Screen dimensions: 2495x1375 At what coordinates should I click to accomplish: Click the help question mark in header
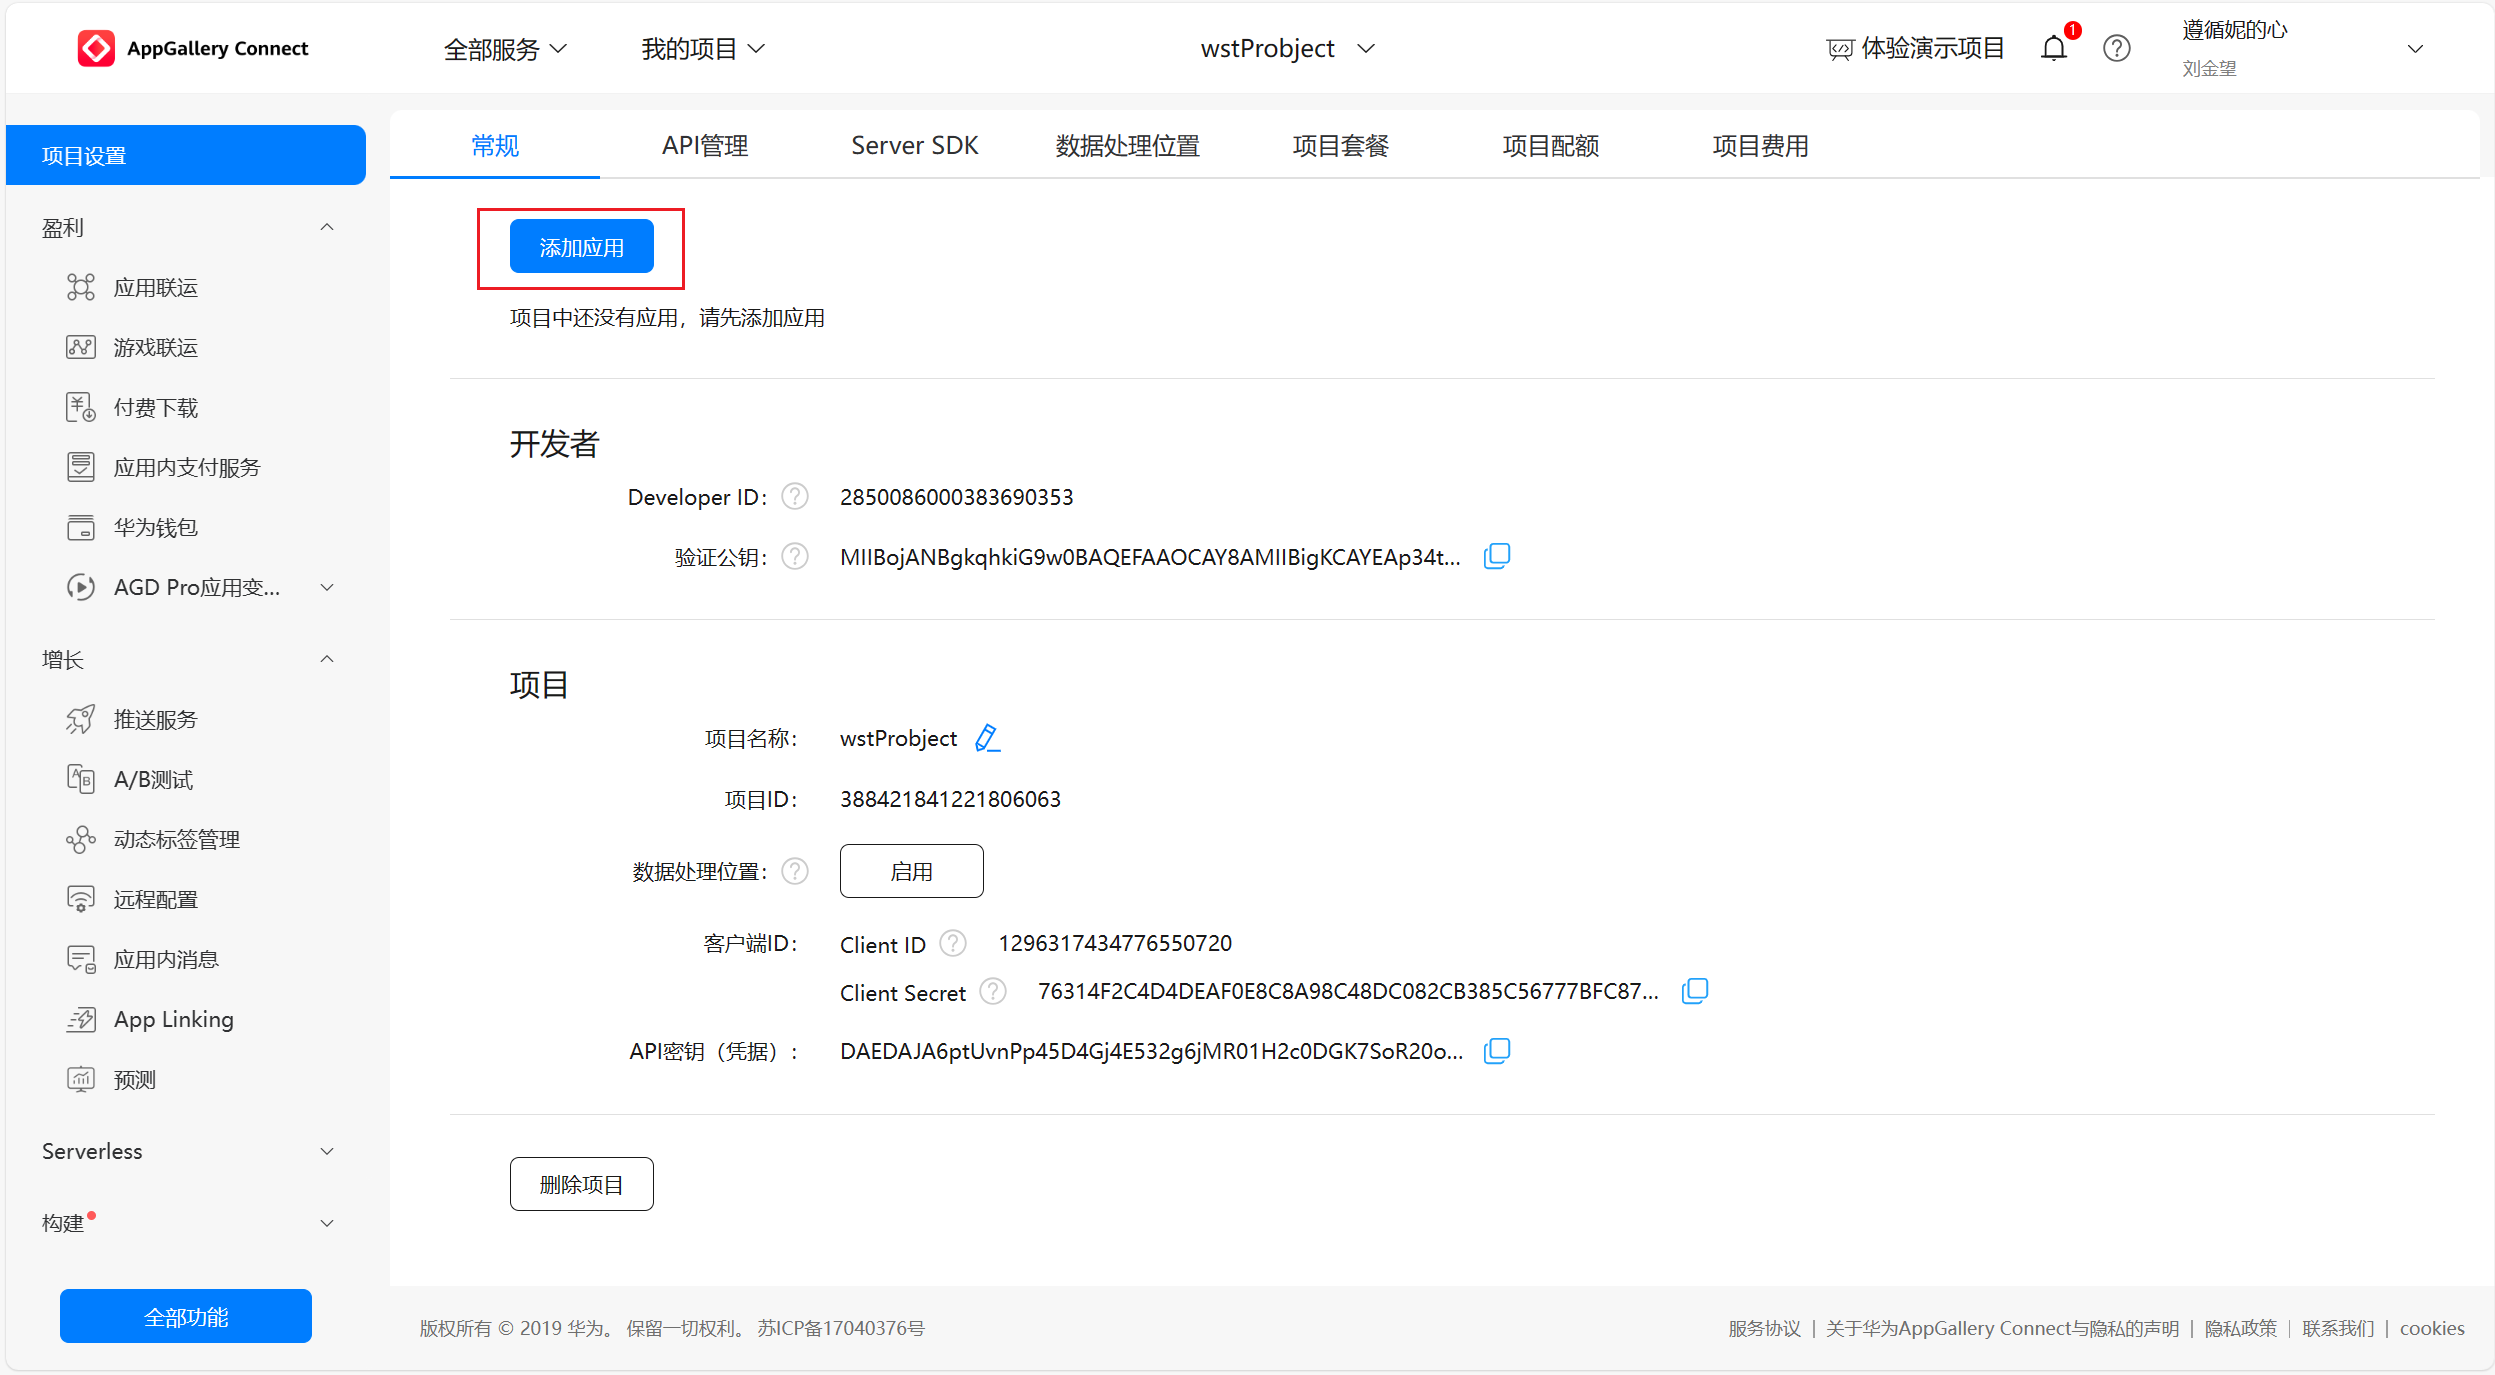(x=2116, y=48)
